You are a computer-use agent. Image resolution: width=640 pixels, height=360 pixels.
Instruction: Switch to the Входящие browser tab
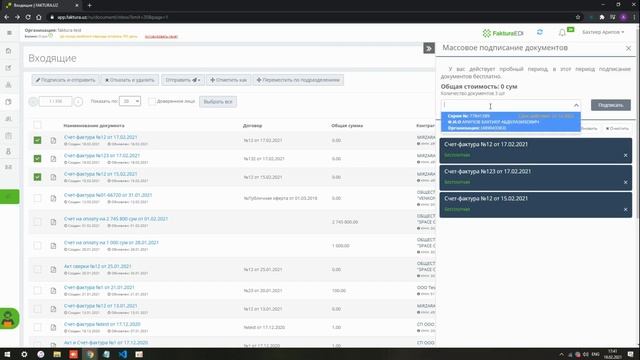(x=41, y=5)
